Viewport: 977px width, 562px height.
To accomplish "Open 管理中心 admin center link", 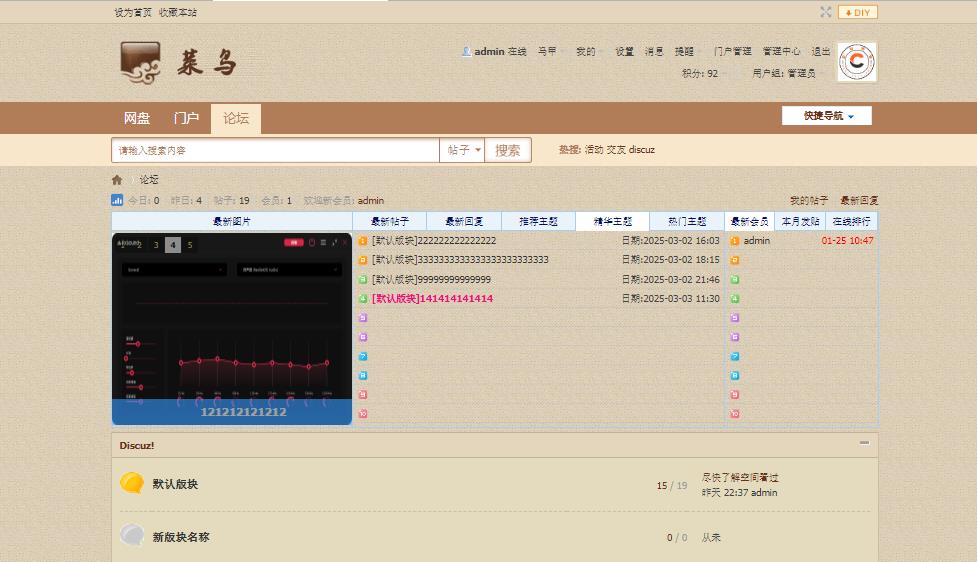I will [781, 52].
